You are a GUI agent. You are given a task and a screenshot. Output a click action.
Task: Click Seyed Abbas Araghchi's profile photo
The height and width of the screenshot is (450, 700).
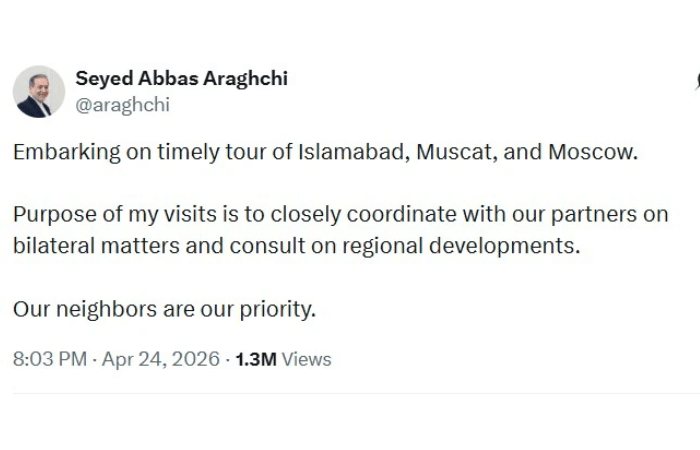[39, 92]
